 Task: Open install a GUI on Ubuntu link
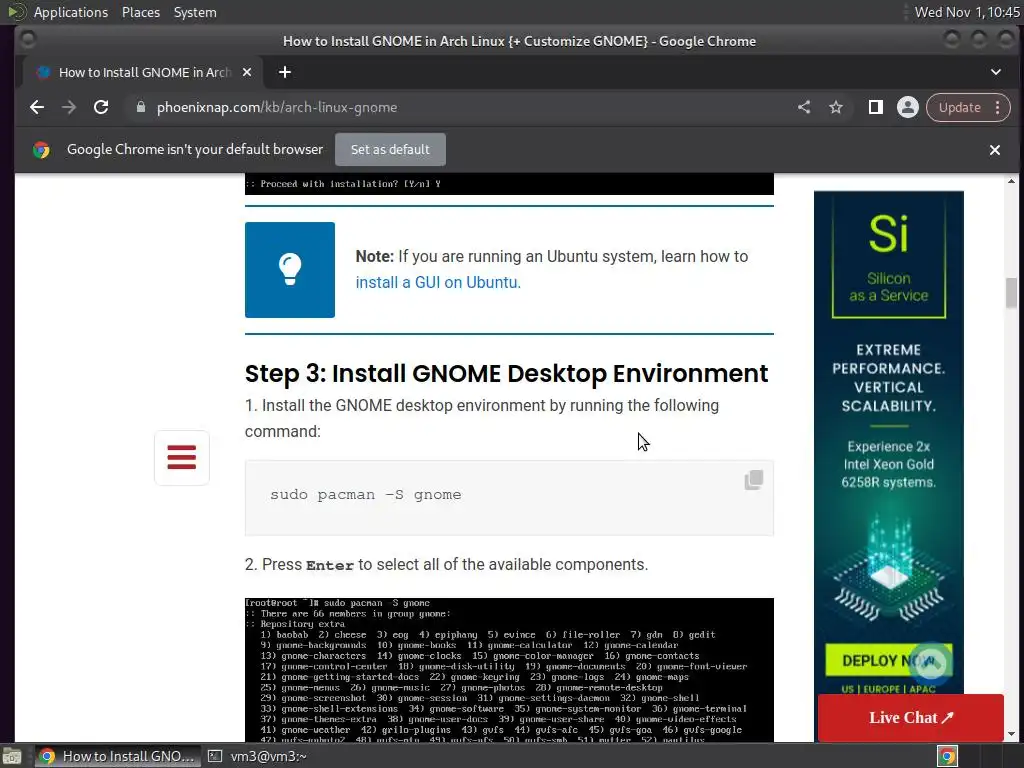(438, 282)
